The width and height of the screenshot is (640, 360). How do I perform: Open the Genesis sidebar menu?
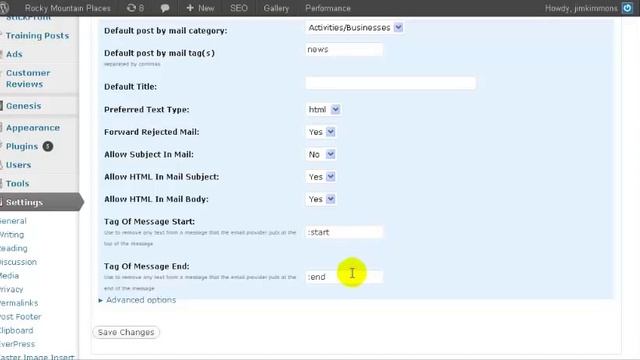pos(23,106)
